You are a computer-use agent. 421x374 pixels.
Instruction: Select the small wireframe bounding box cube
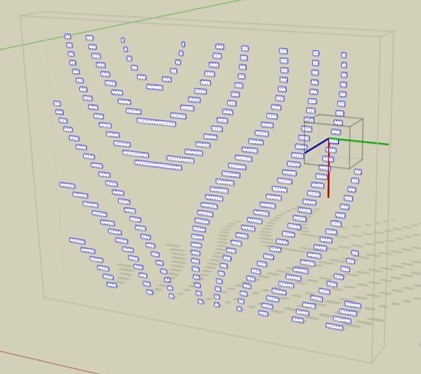pos(334,141)
